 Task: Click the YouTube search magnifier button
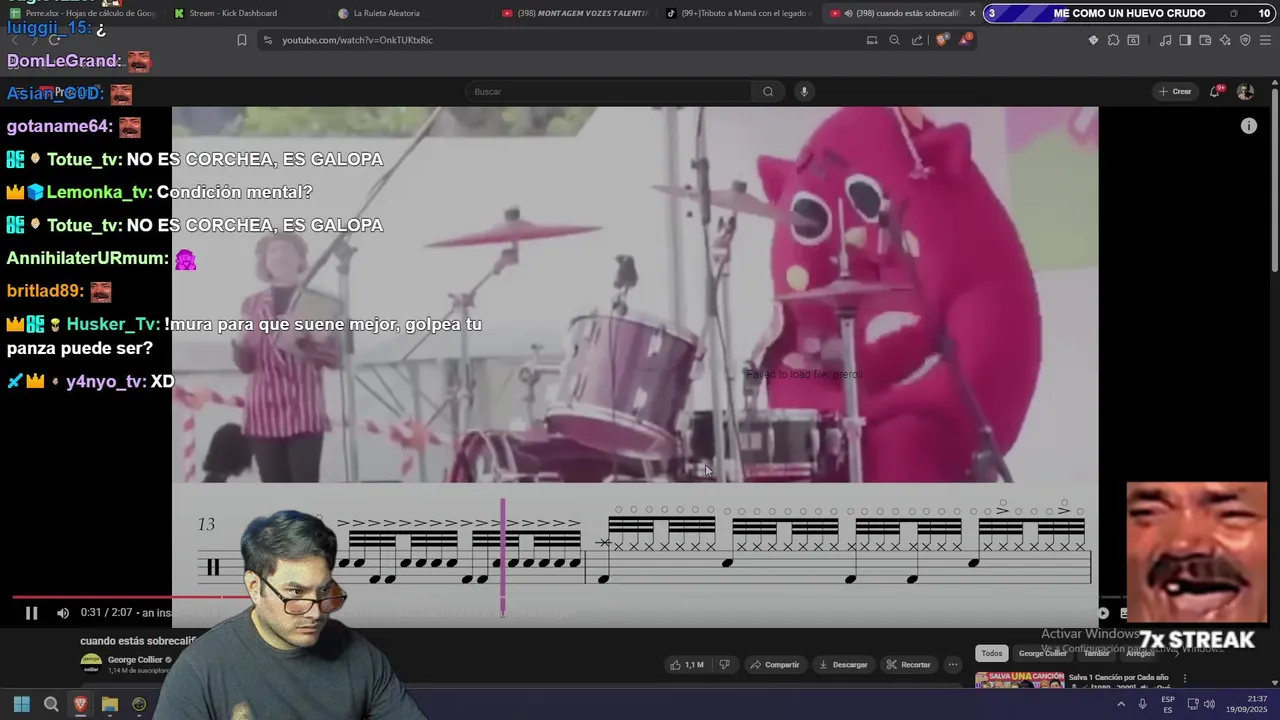pyautogui.click(x=768, y=92)
